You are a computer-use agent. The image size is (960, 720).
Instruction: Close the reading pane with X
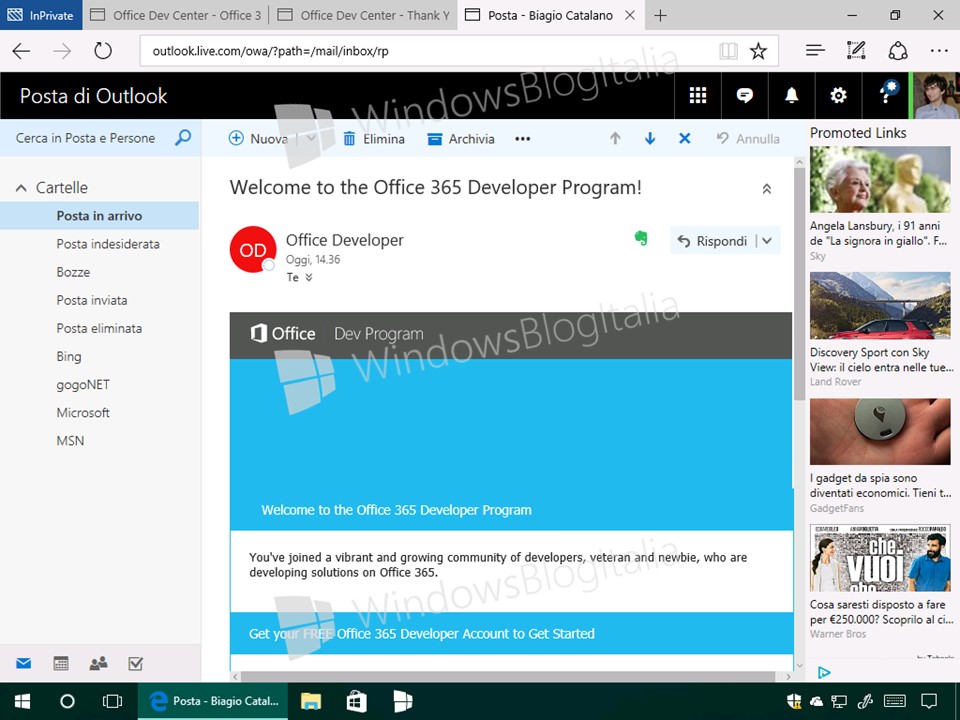point(684,139)
